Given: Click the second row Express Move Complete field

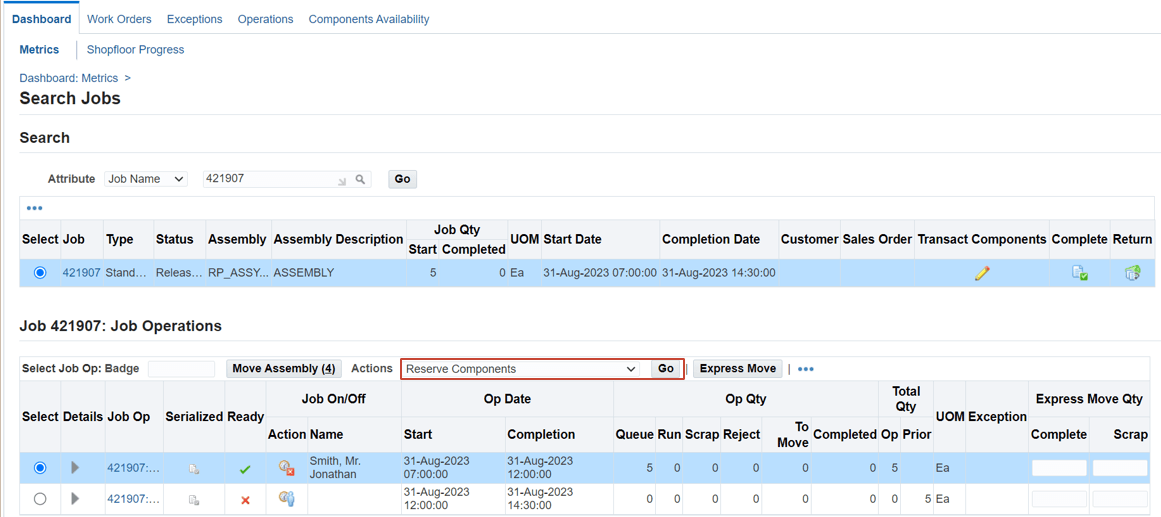Looking at the screenshot, I should pos(1059,499).
